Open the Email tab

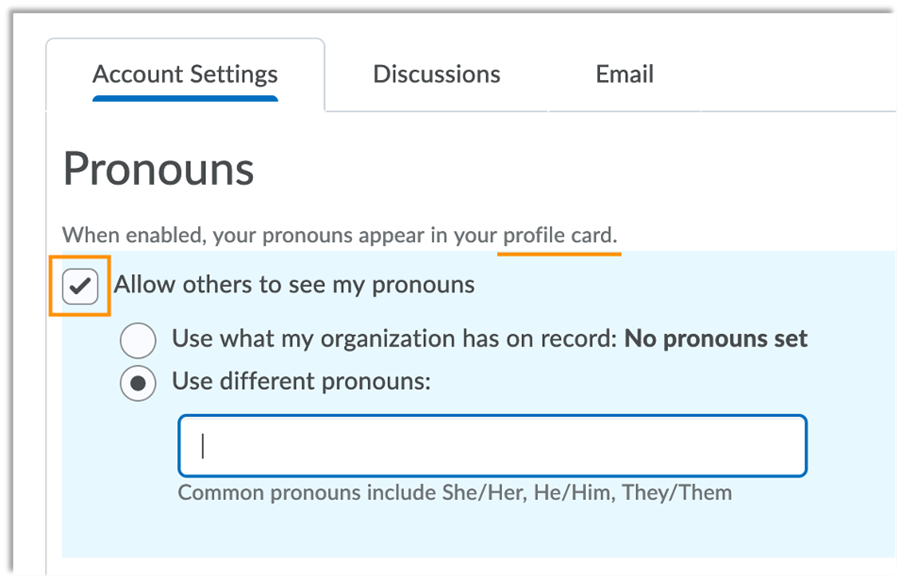tap(624, 74)
